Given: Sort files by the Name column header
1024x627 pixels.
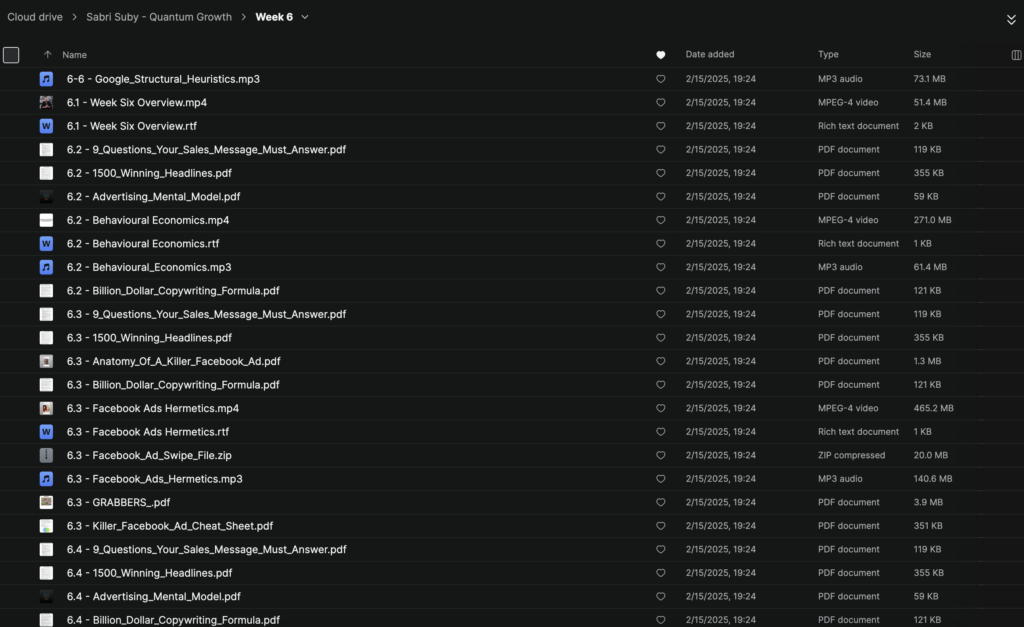Looking at the screenshot, I should click(x=74, y=55).
